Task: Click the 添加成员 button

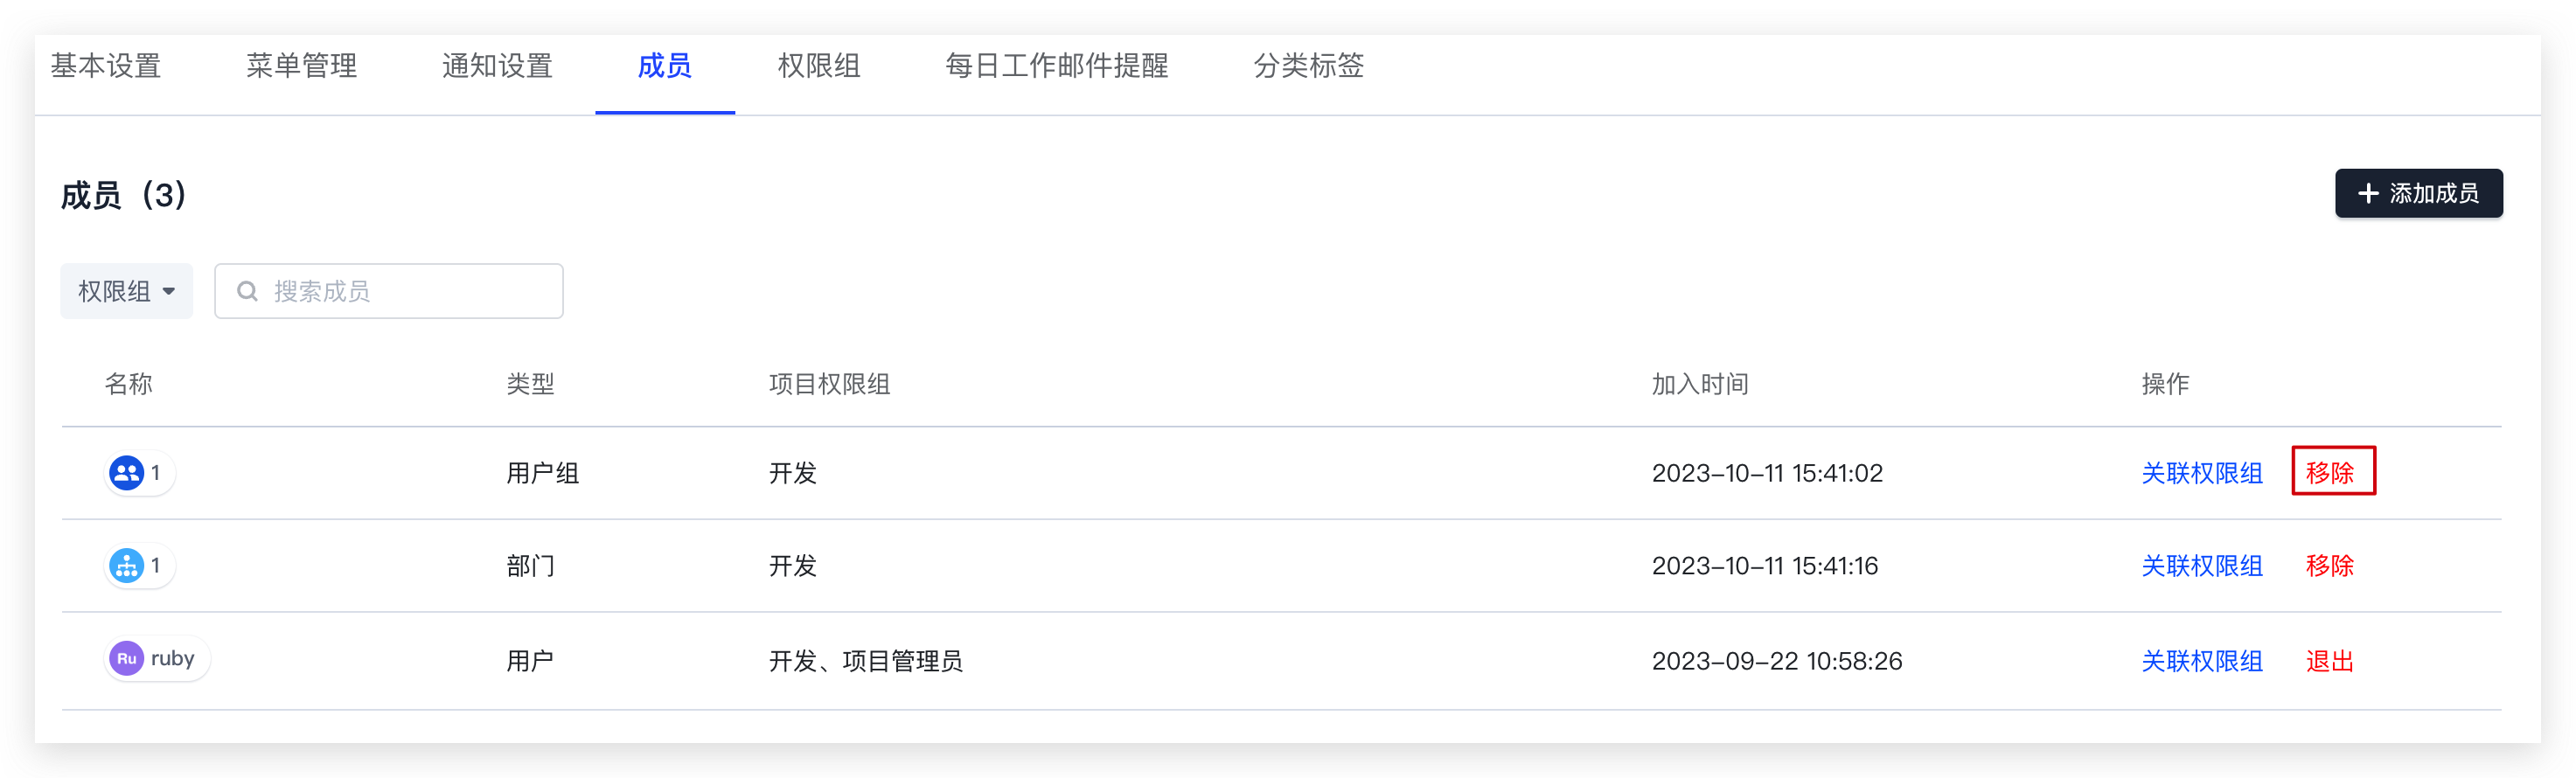Action: coord(2419,193)
